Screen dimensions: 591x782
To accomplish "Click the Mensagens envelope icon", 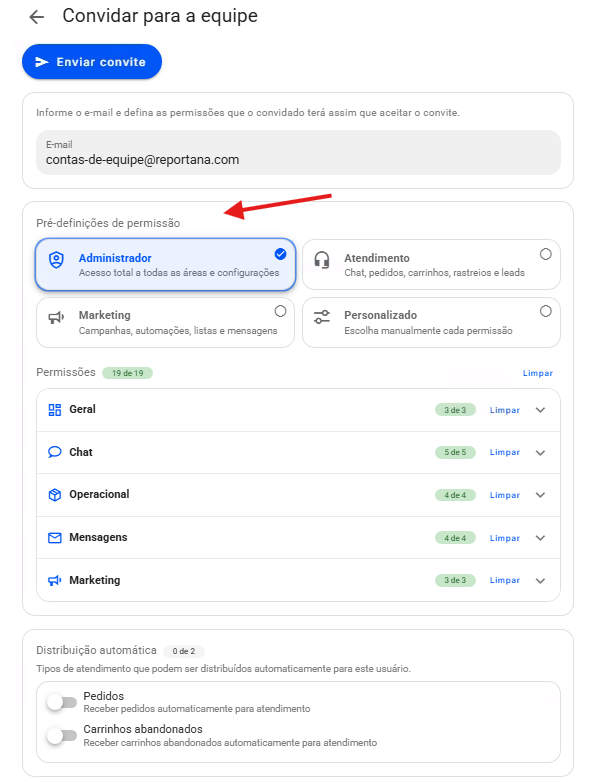I will [55, 538].
